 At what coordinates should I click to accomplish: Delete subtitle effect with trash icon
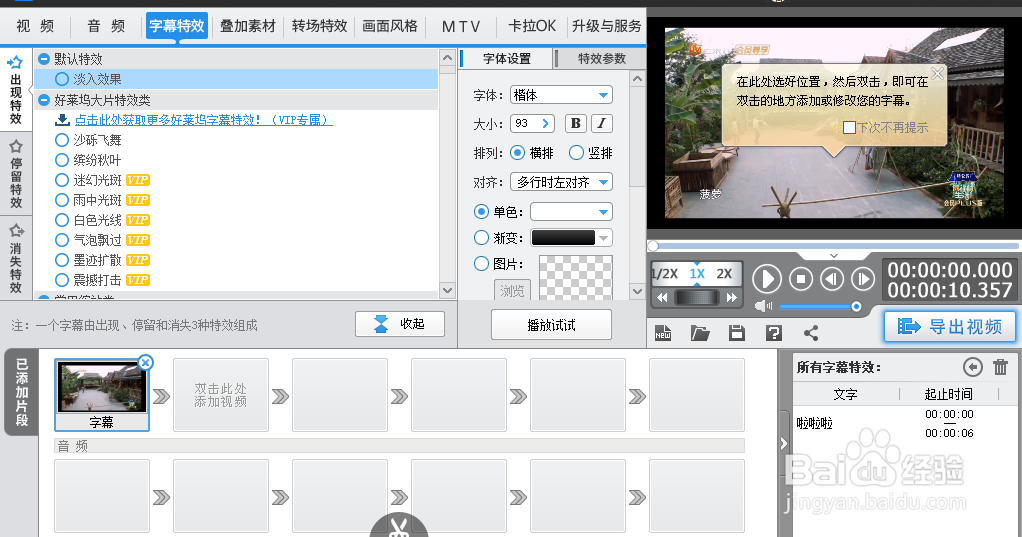coord(1000,367)
